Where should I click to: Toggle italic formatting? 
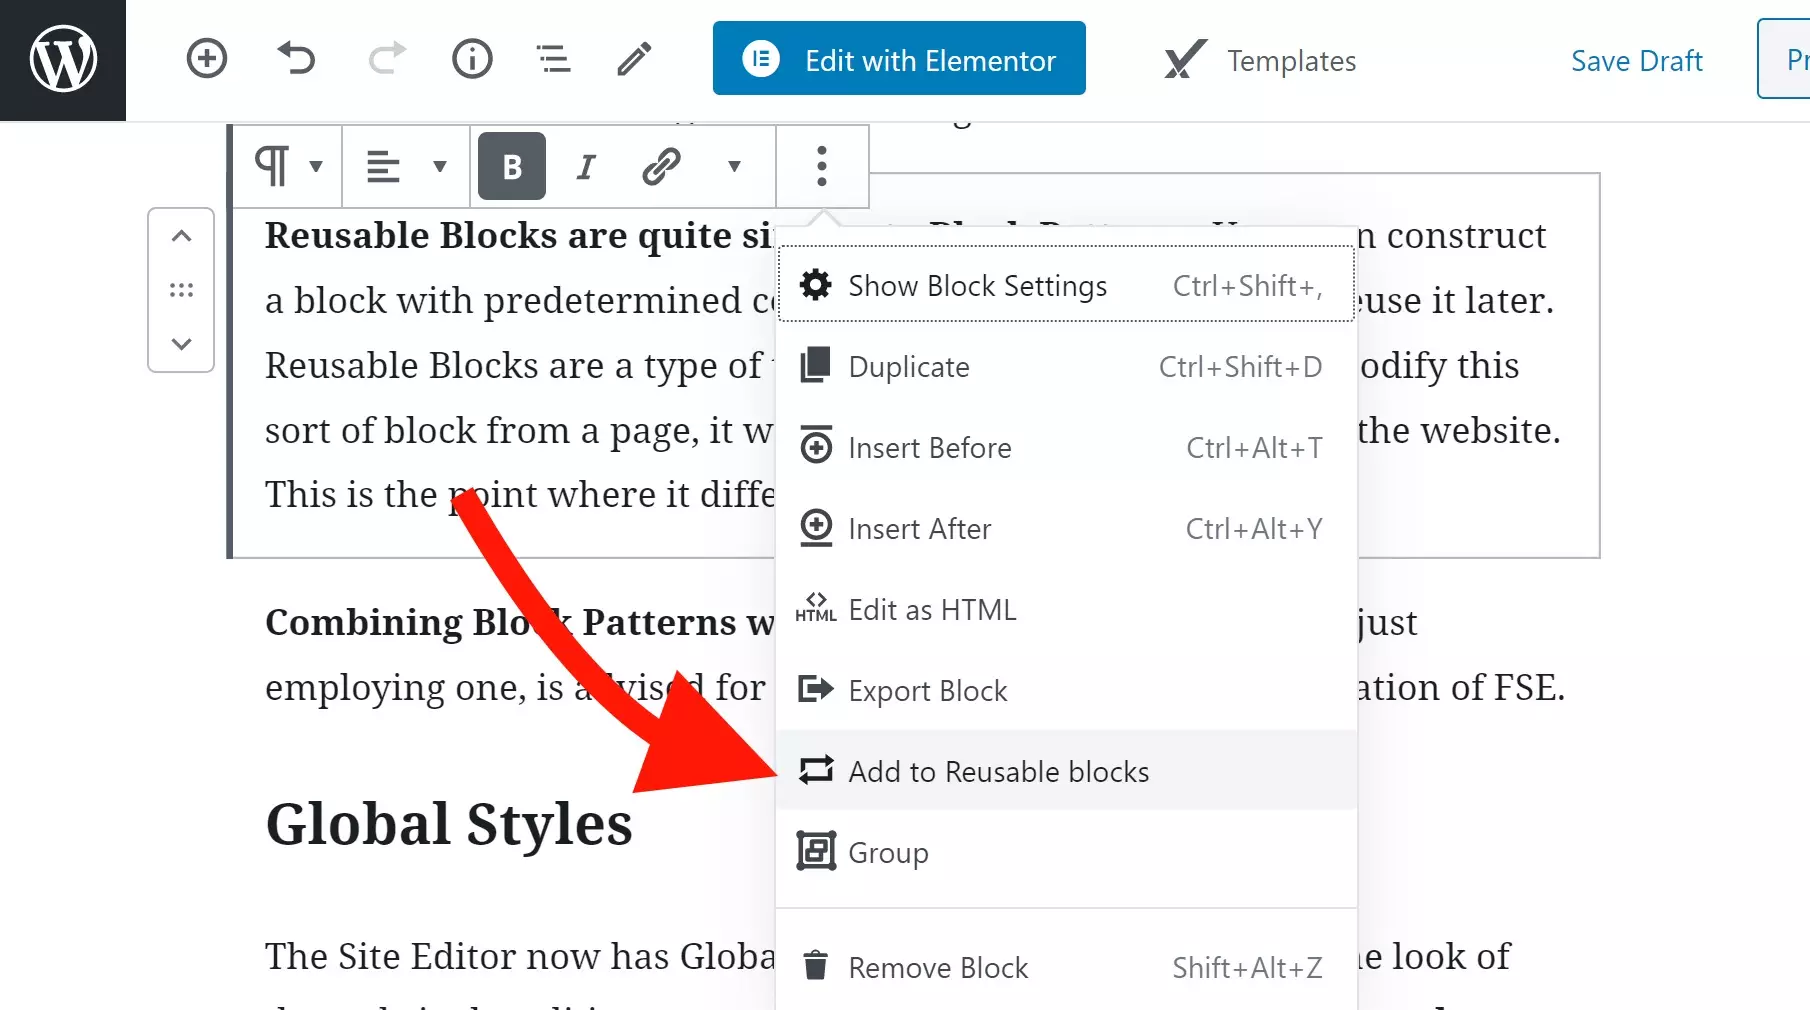point(586,166)
